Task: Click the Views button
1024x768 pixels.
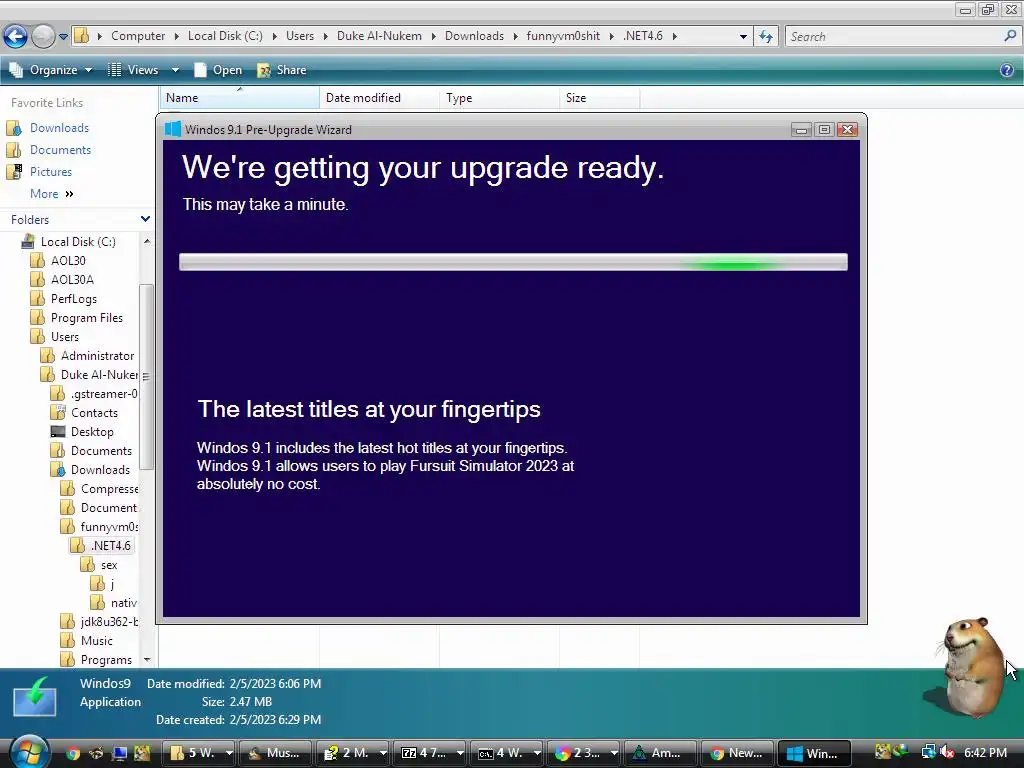Action: (x=133, y=70)
